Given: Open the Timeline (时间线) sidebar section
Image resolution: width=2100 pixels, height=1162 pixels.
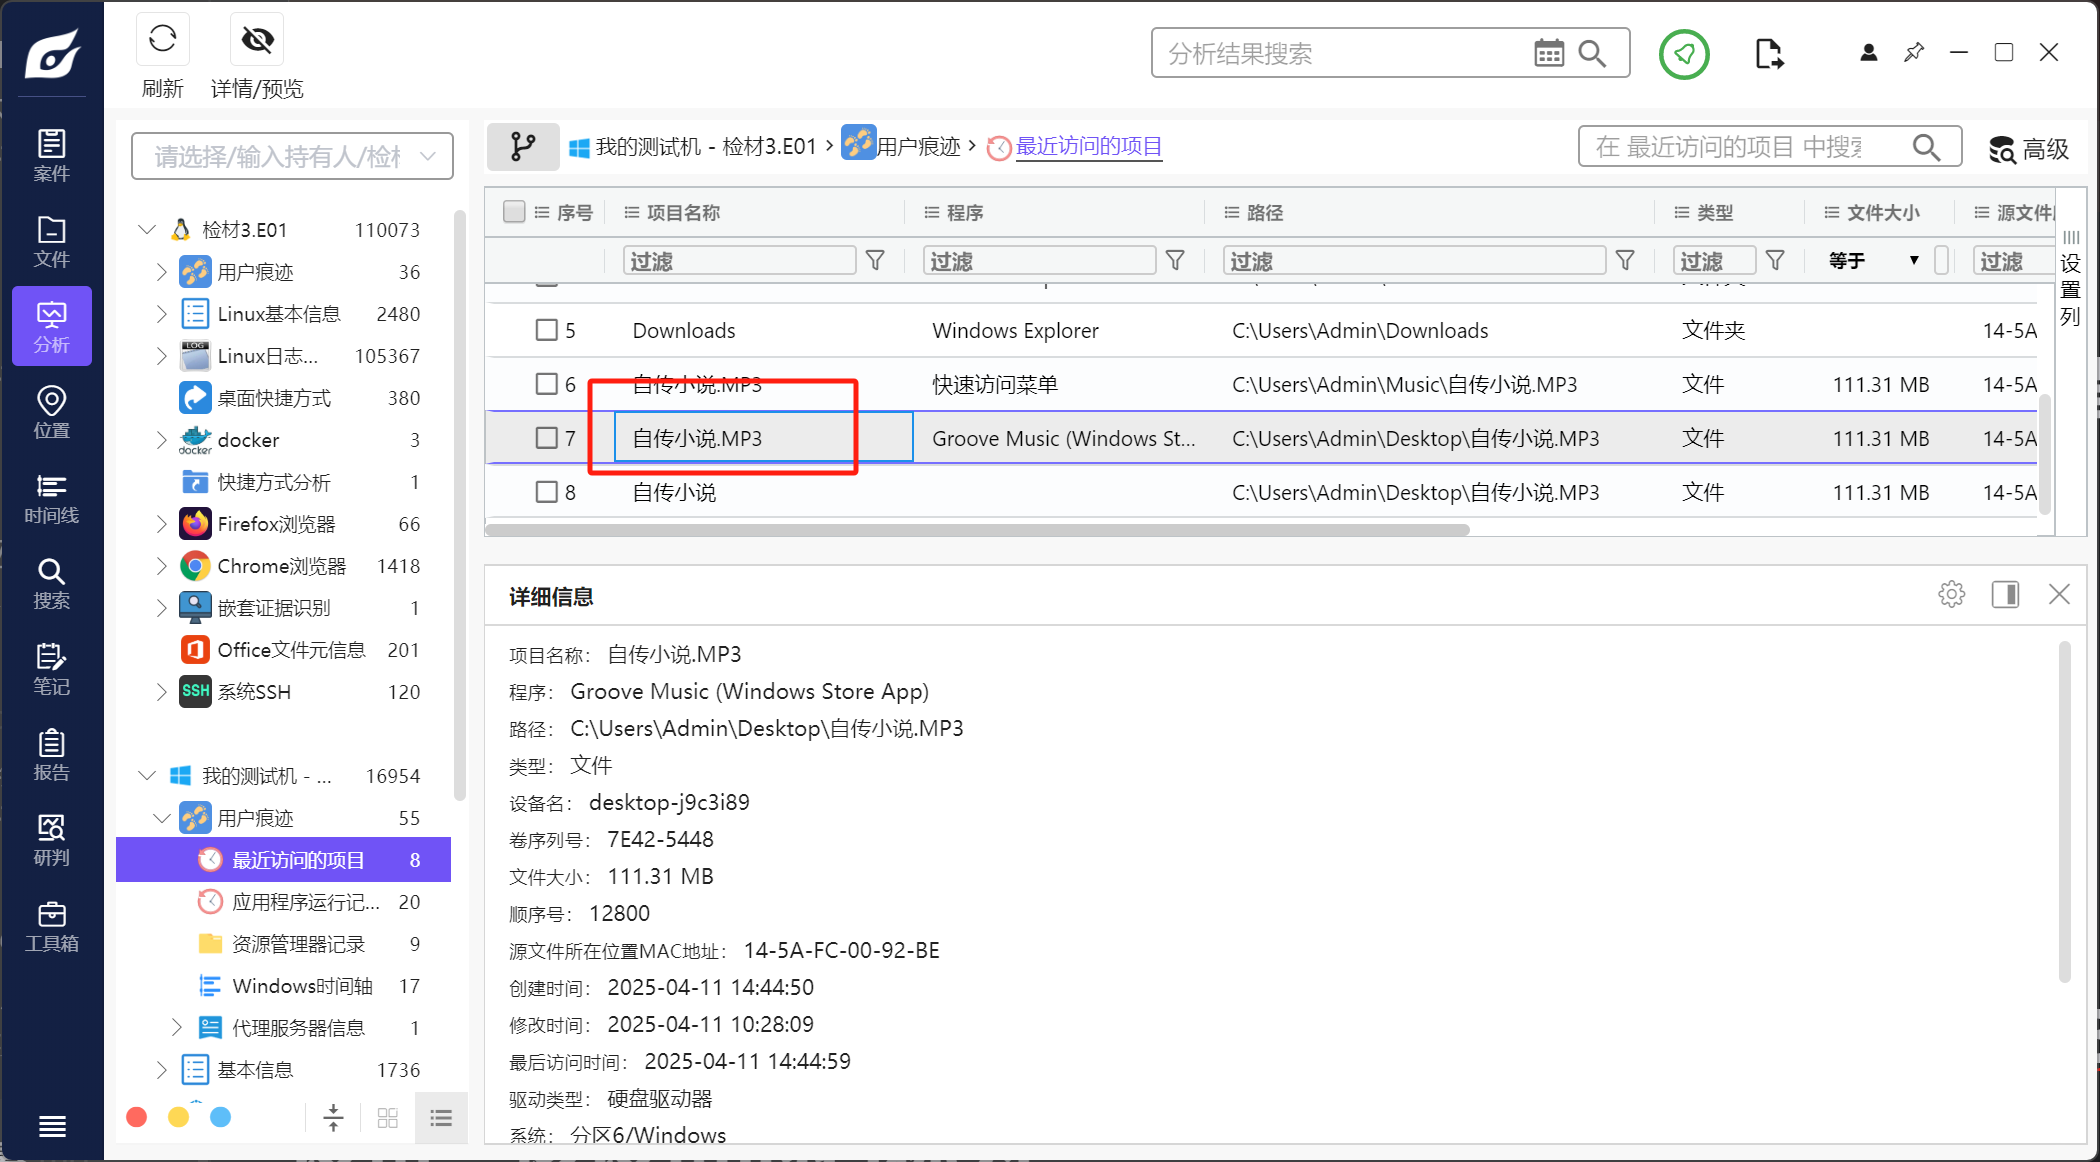Looking at the screenshot, I should coord(52,498).
